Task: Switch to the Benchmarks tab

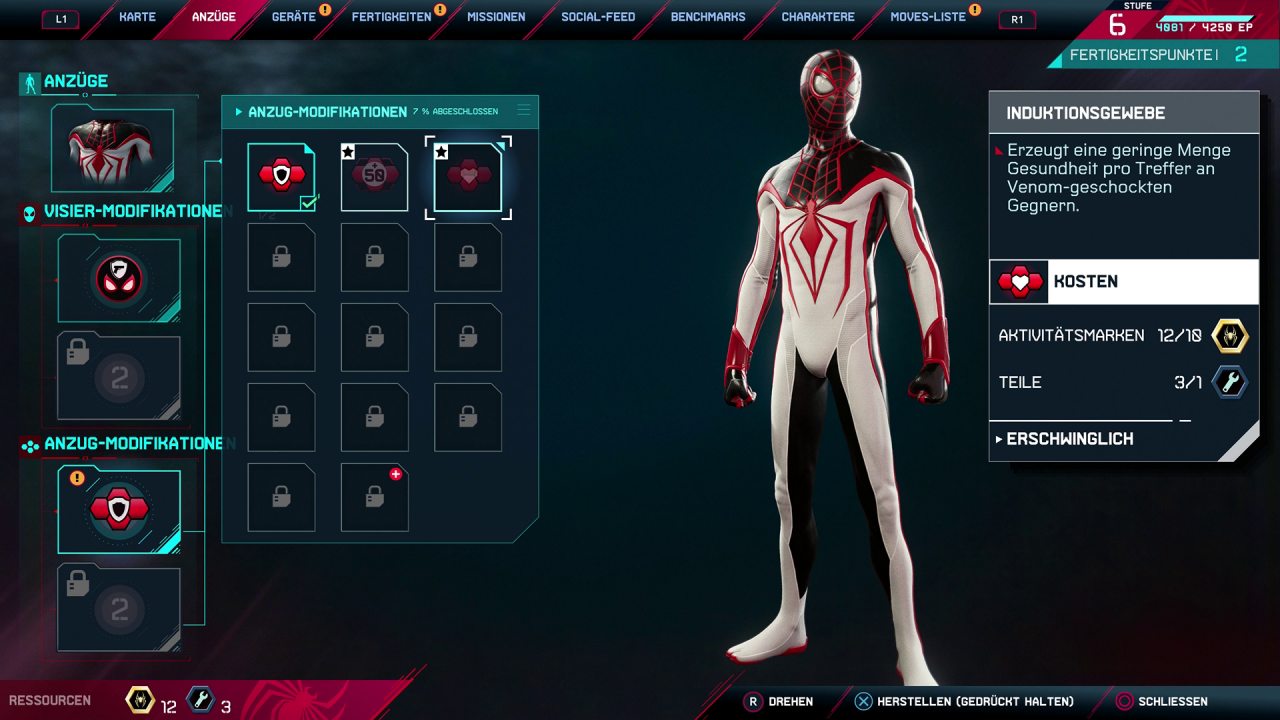Action: point(708,17)
